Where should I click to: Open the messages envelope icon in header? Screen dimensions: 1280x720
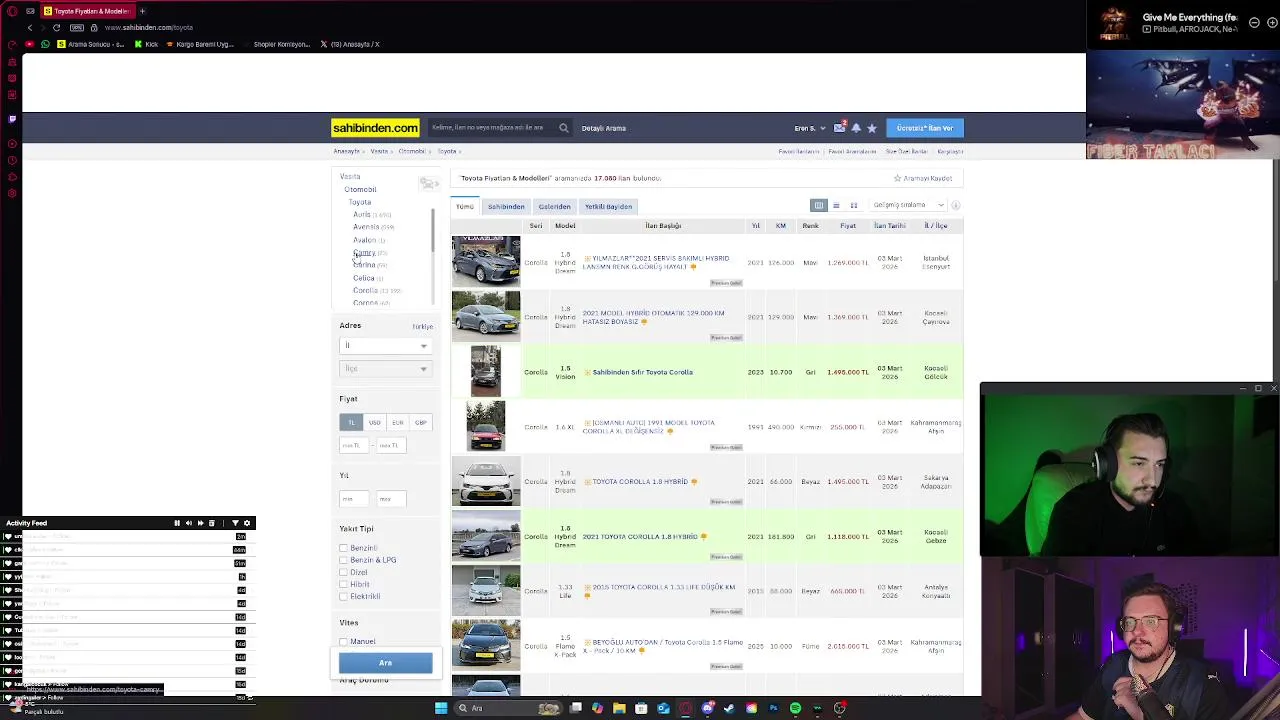839,128
